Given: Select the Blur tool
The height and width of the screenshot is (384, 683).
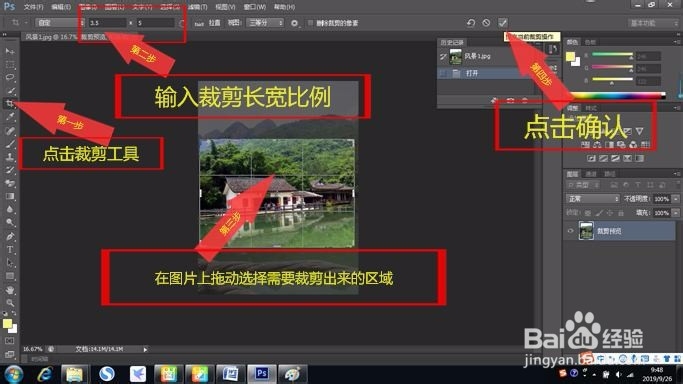Looking at the screenshot, I should [10, 209].
